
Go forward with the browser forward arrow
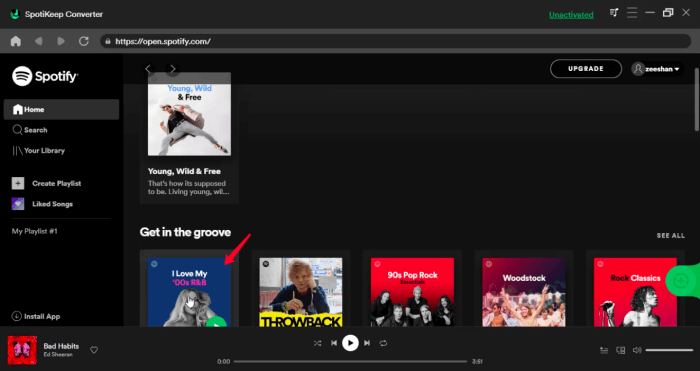61,42
